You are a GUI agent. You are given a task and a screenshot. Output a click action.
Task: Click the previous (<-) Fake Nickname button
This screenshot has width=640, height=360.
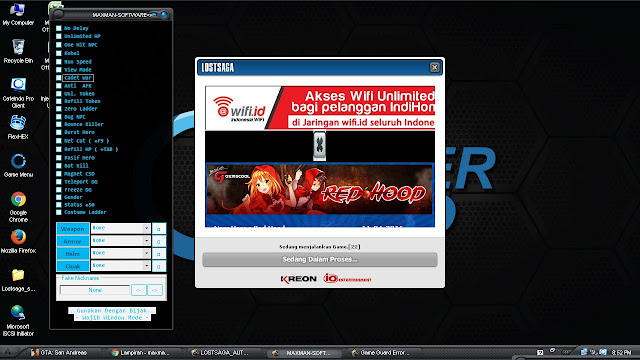(139, 290)
